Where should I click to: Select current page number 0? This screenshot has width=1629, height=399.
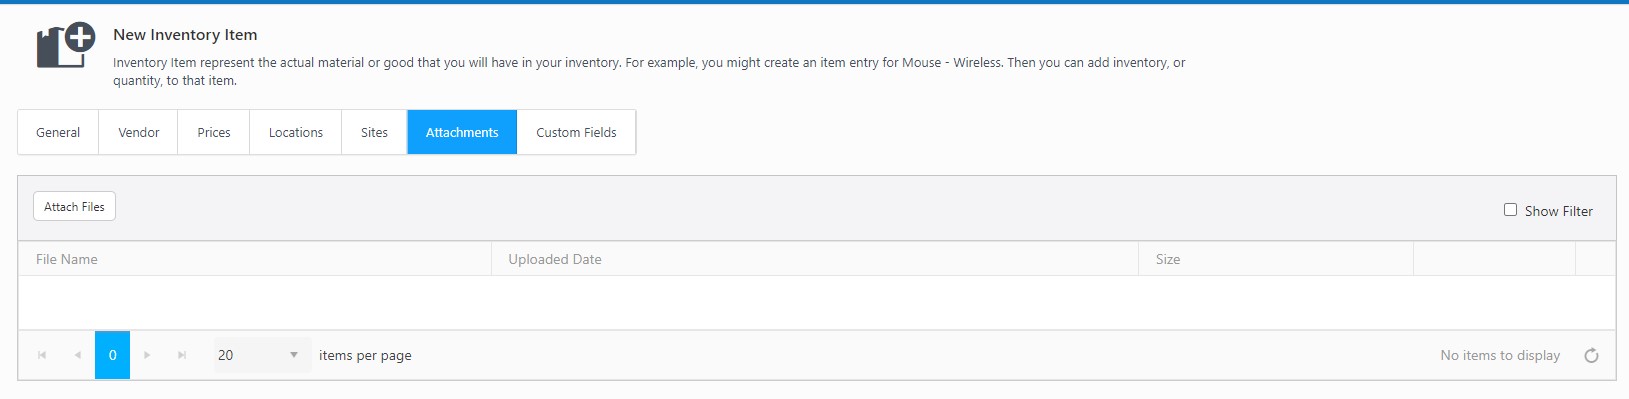(112, 355)
